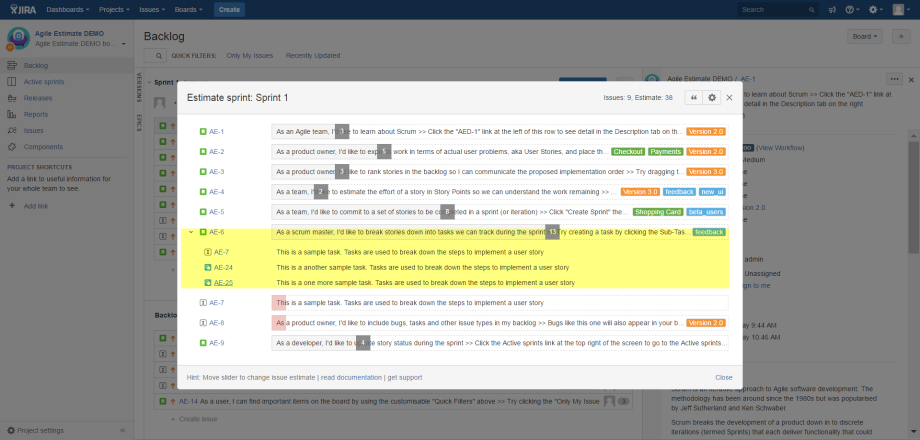
Task: Toggle the Recently Updated quick filter
Action: coord(312,55)
